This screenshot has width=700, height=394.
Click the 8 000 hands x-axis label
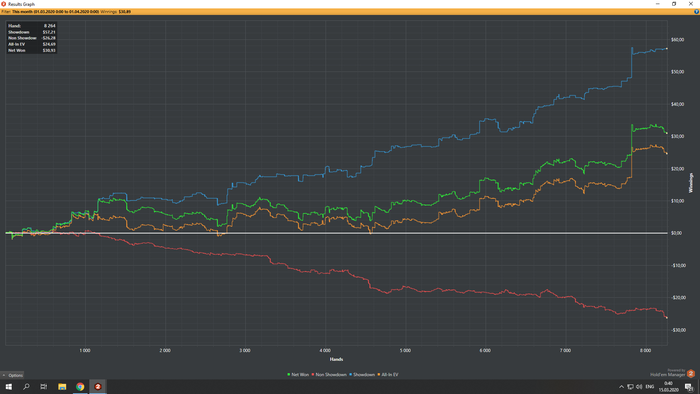click(645, 351)
